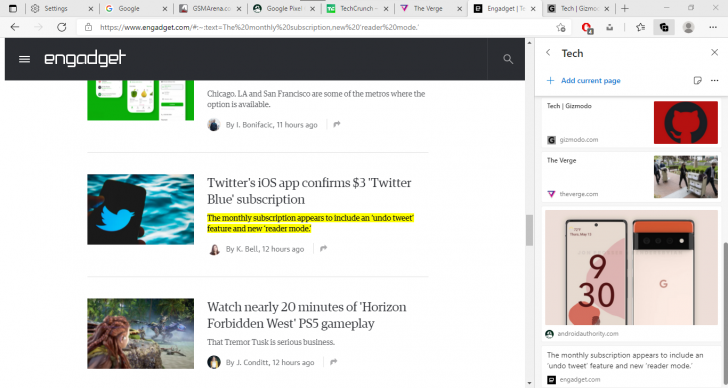Share the Twitter Blue article

(x=324, y=249)
